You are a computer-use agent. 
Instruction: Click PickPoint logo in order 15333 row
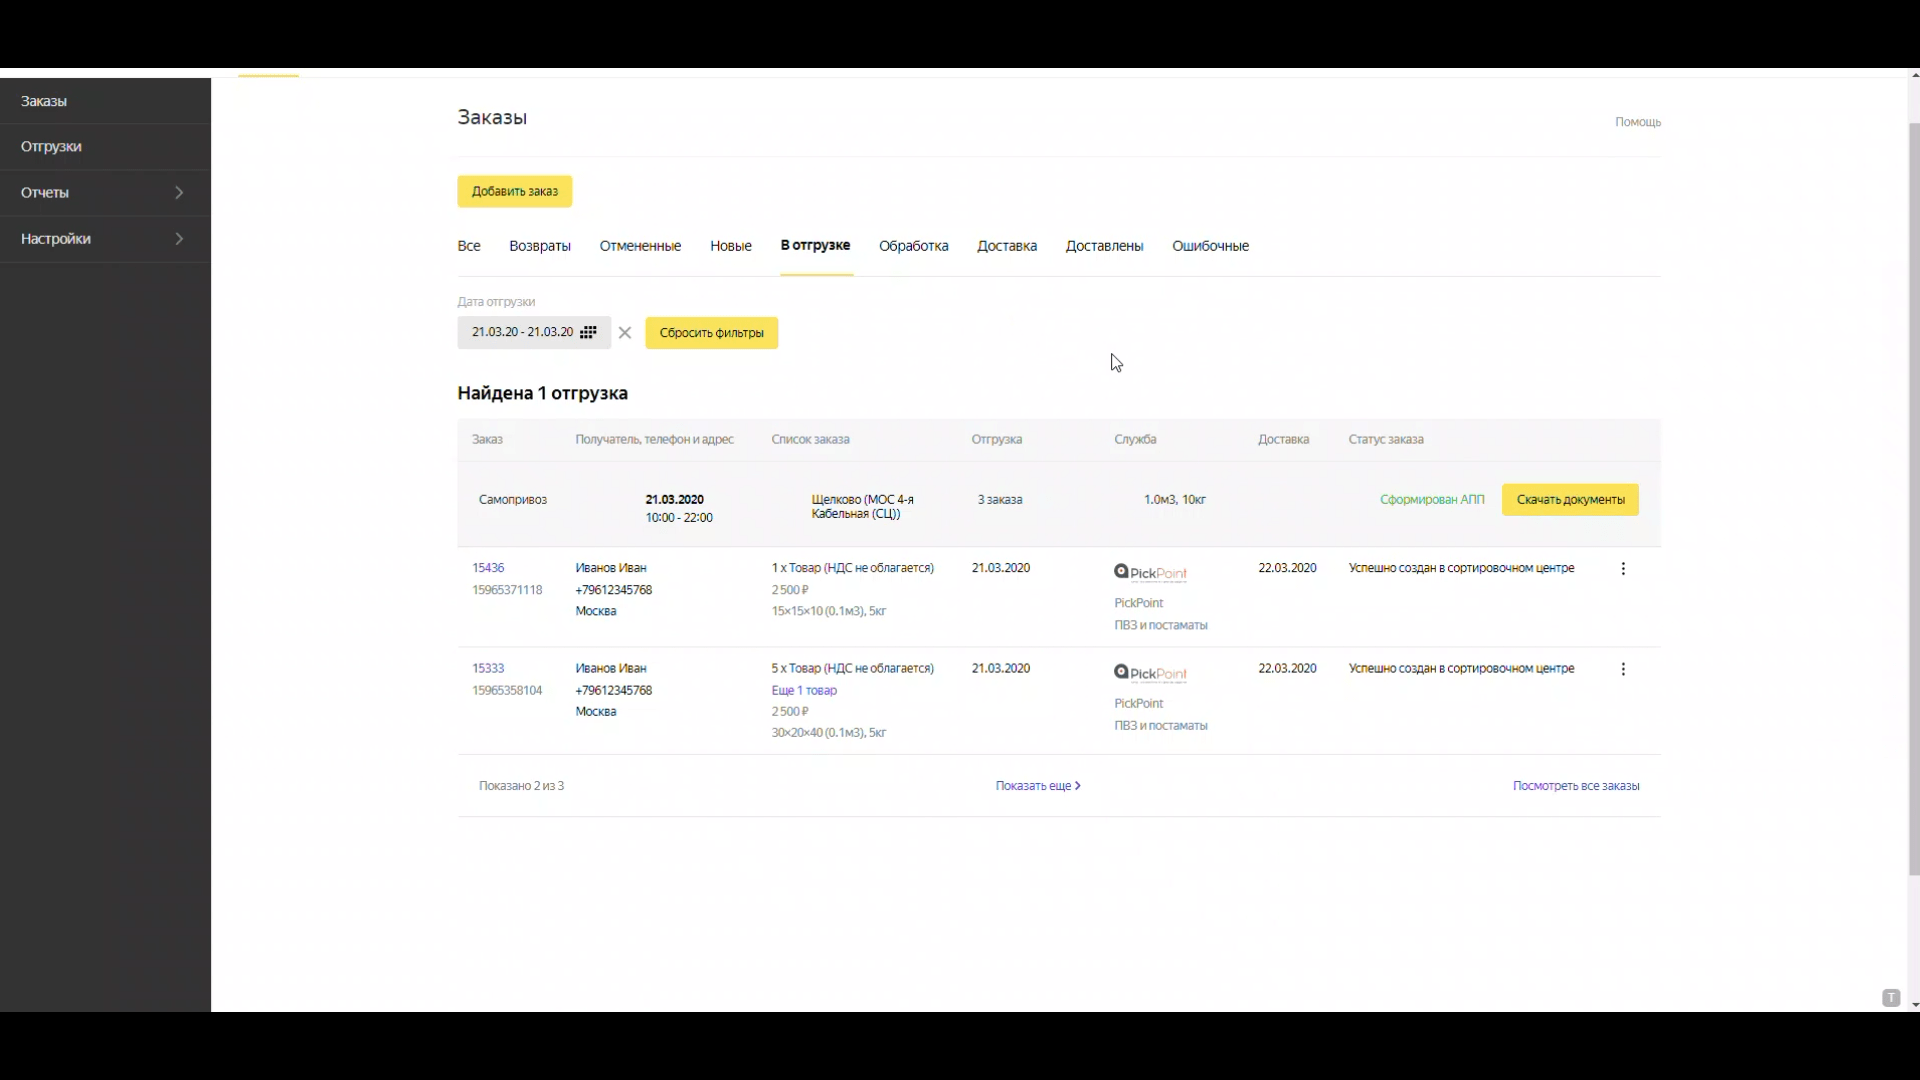[x=1150, y=674]
